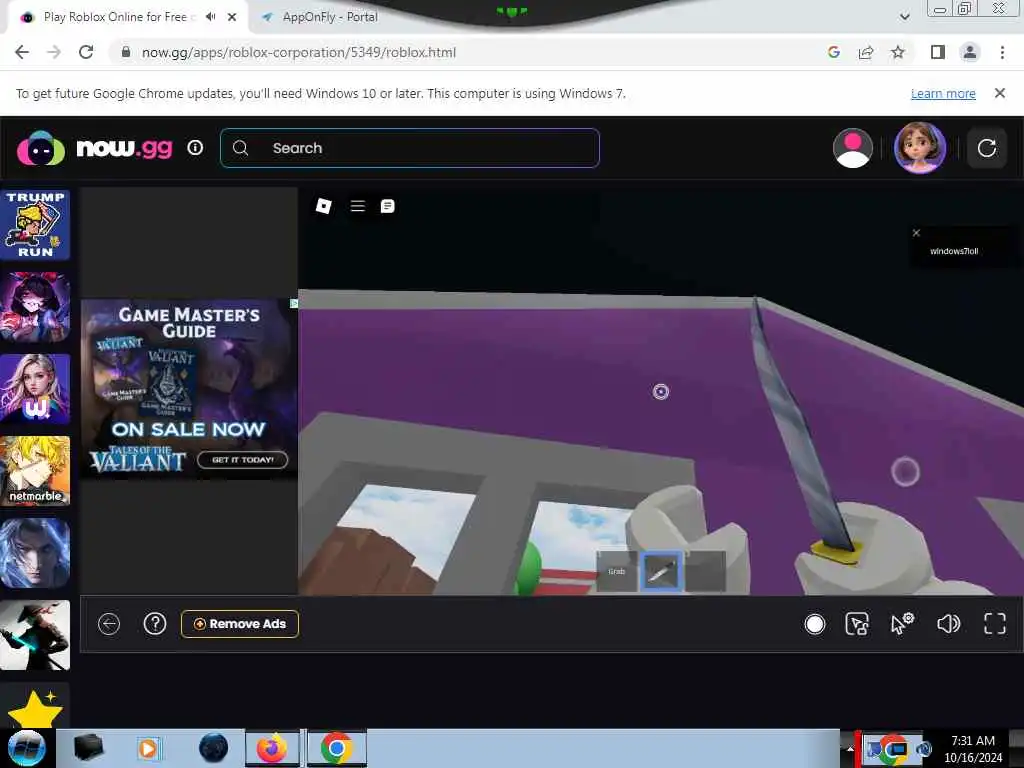Click the Remove Ads button
This screenshot has width=1024, height=768.
[240, 624]
